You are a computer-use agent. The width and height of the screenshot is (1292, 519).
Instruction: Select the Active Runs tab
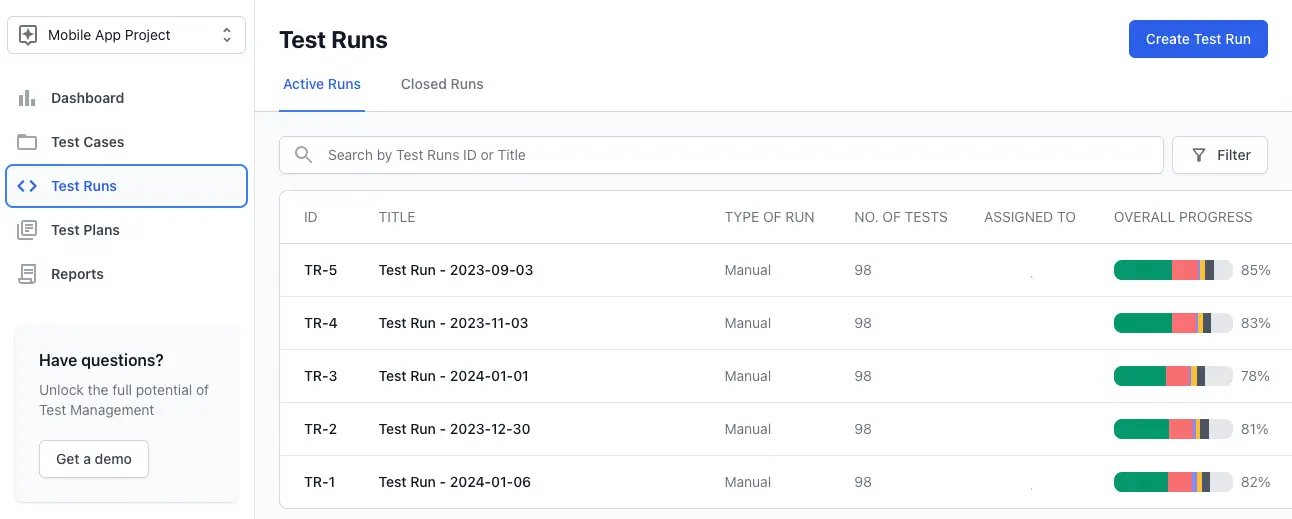click(322, 84)
